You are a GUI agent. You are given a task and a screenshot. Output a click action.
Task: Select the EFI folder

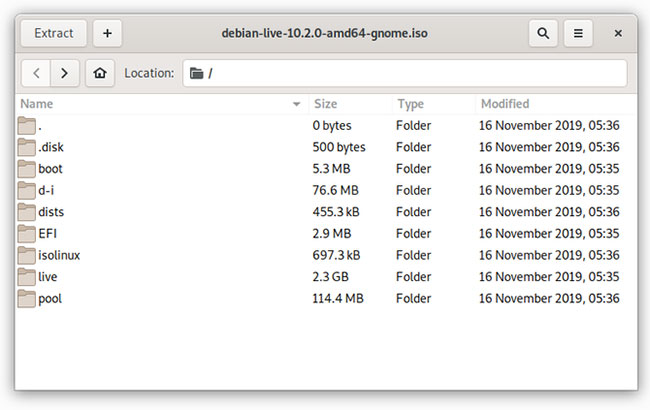click(48, 233)
